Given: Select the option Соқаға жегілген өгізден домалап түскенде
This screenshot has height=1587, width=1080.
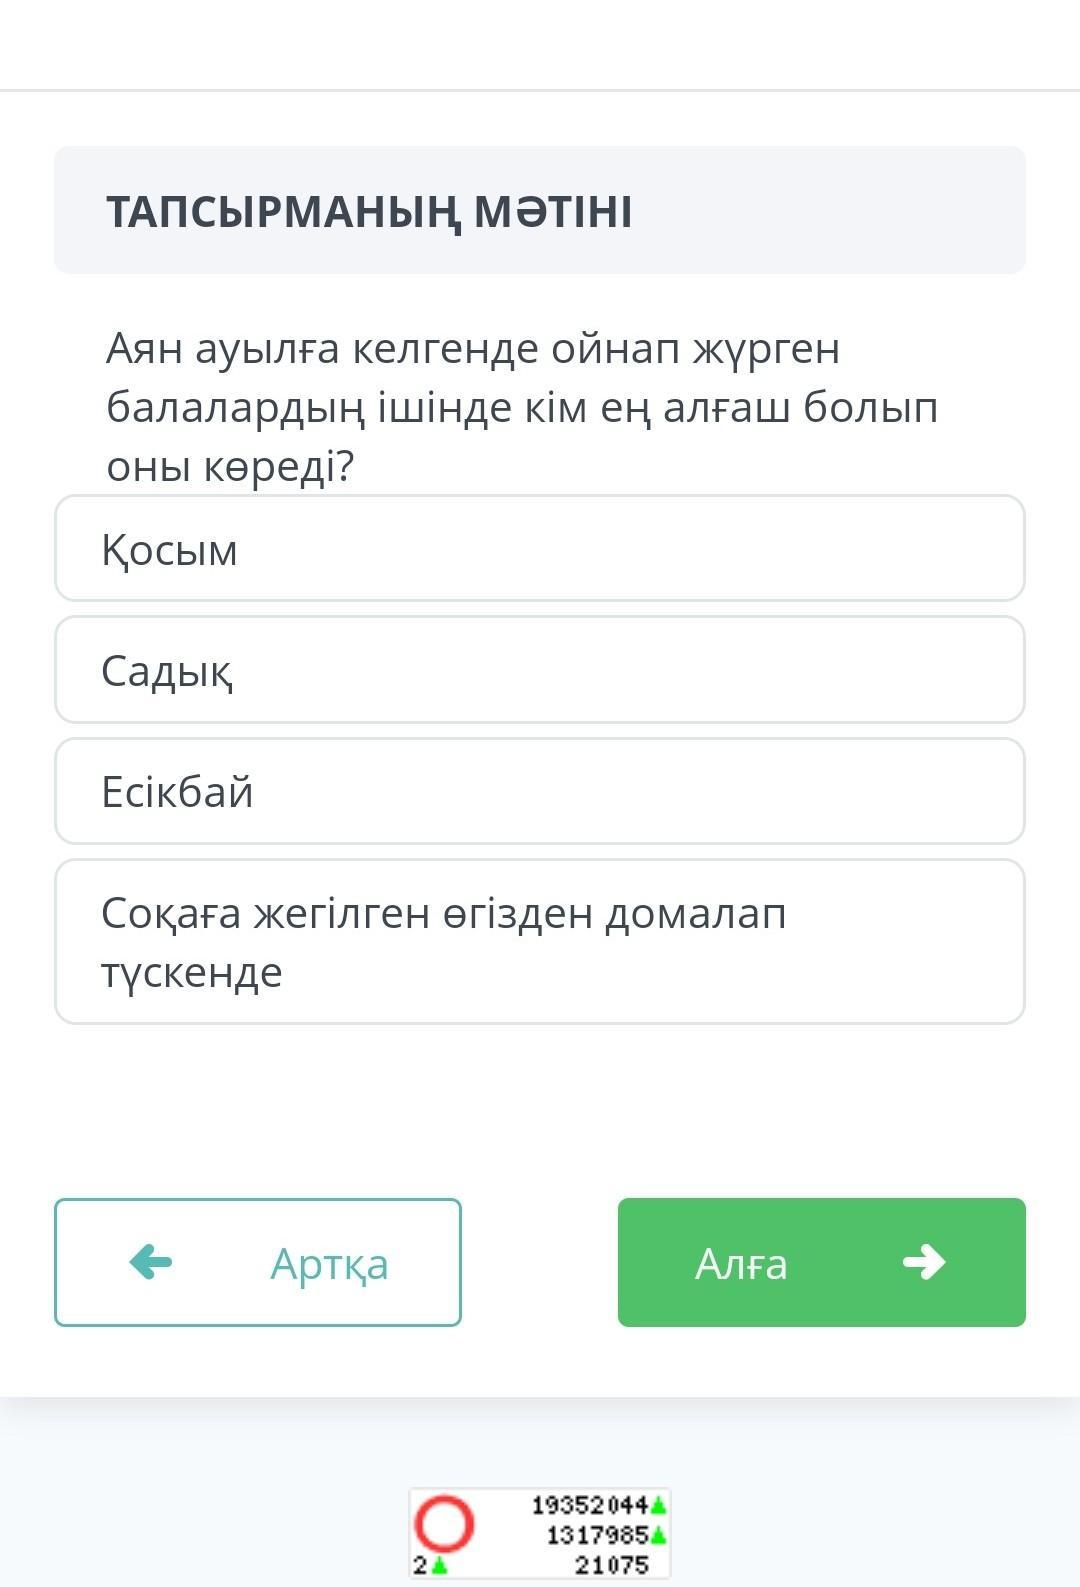Looking at the screenshot, I should tap(540, 941).
